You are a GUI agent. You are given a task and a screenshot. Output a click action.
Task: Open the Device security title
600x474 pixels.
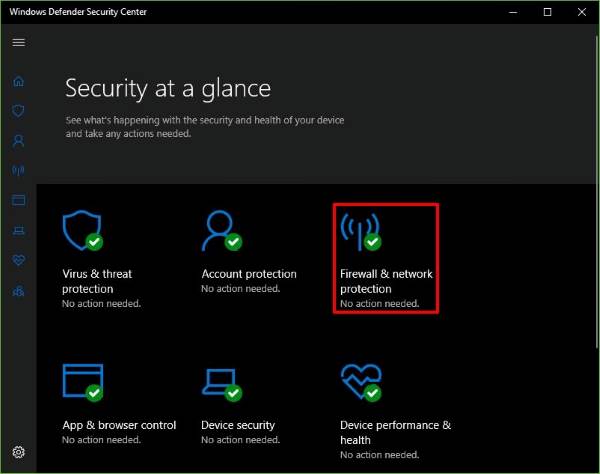238,425
